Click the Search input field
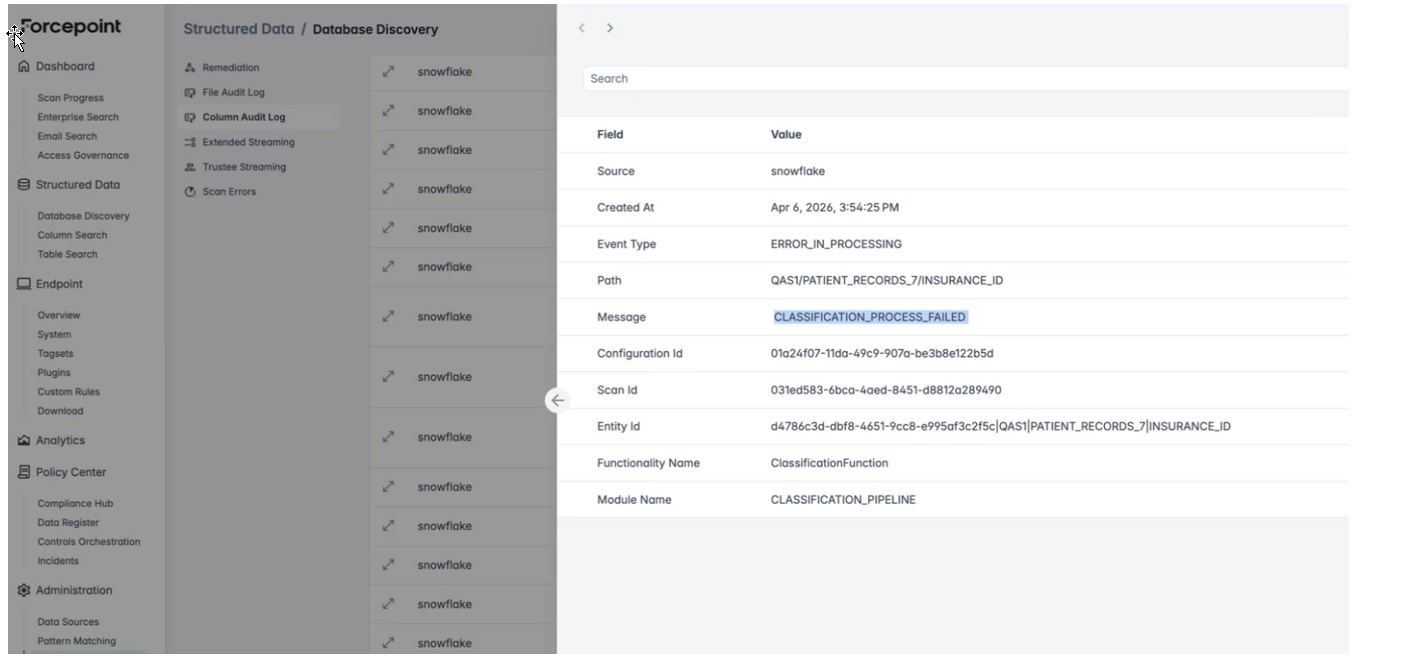Image resolution: width=1410 pixels, height=660 pixels. coord(960,79)
